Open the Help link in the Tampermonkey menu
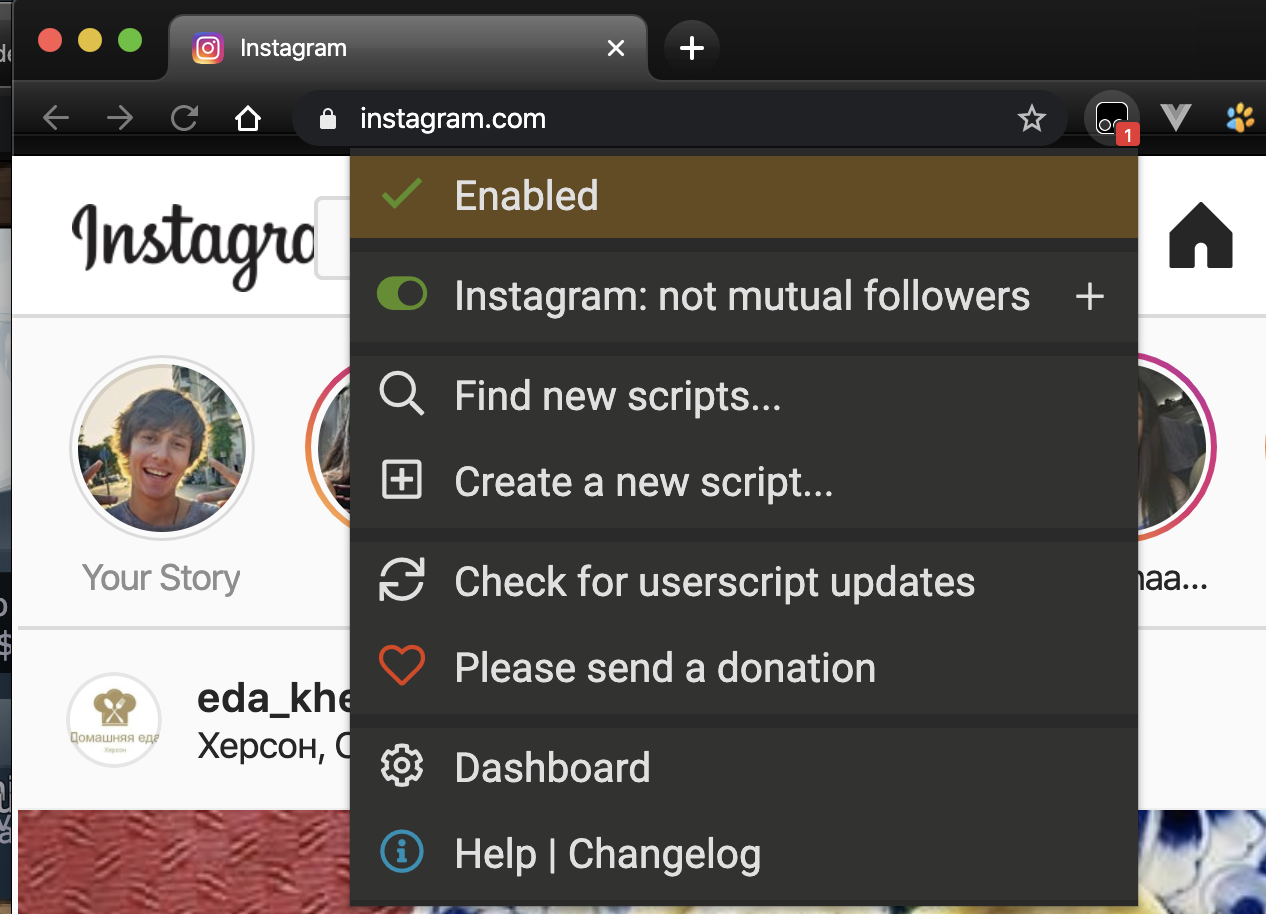1266x914 pixels. pos(496,855)
